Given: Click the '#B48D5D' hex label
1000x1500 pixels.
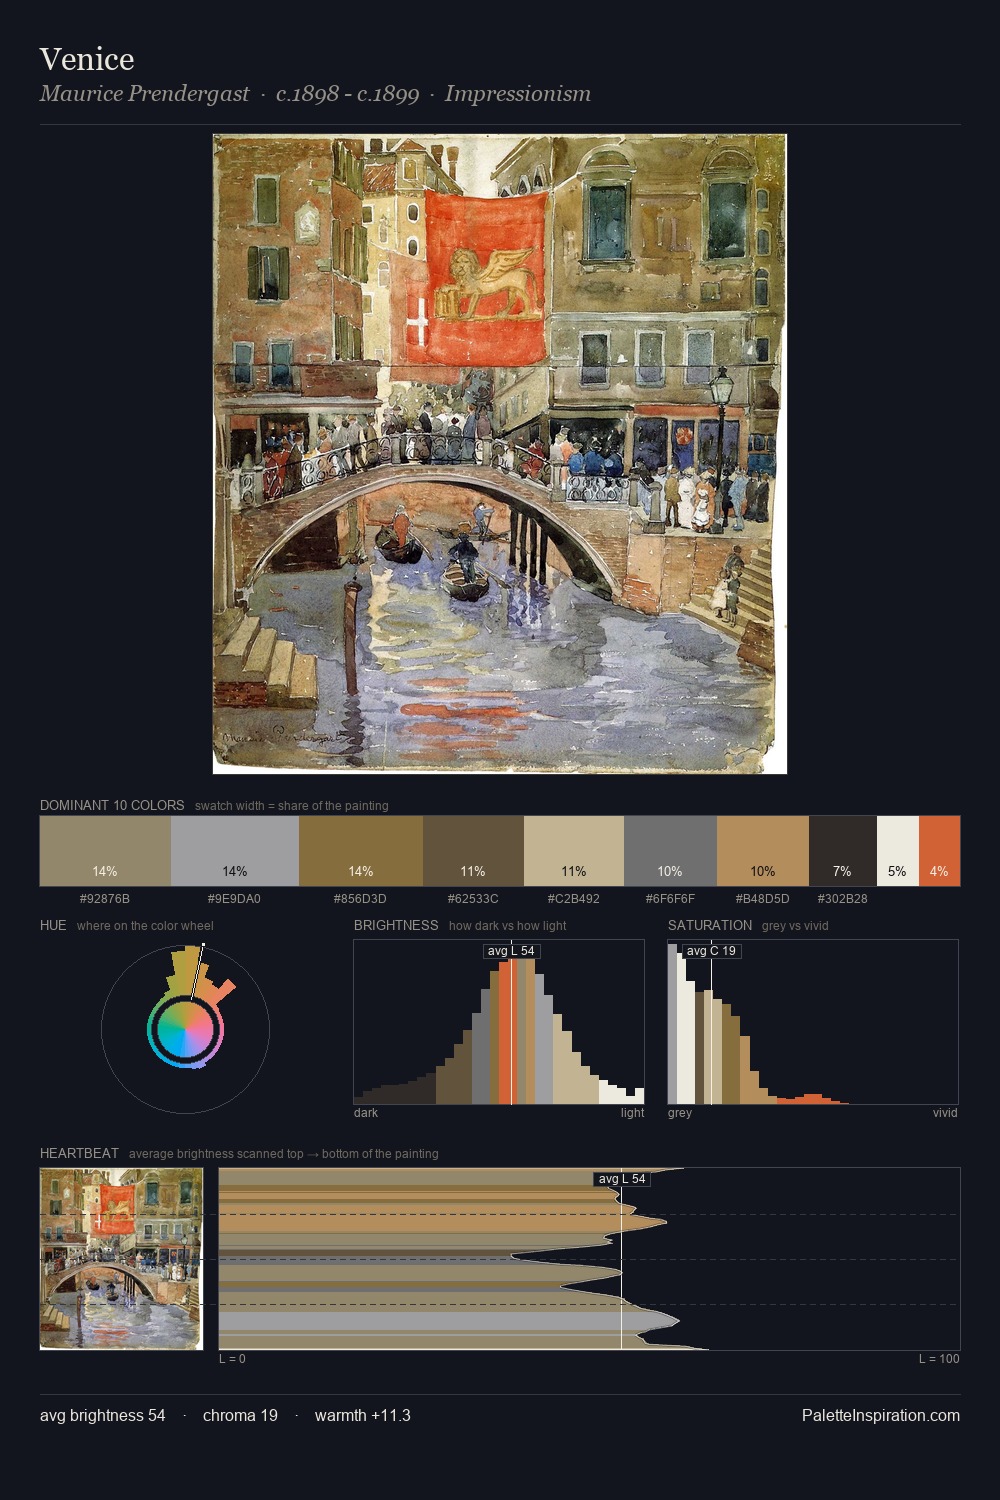Looking at the screenshot, I should tap(763, 898).
